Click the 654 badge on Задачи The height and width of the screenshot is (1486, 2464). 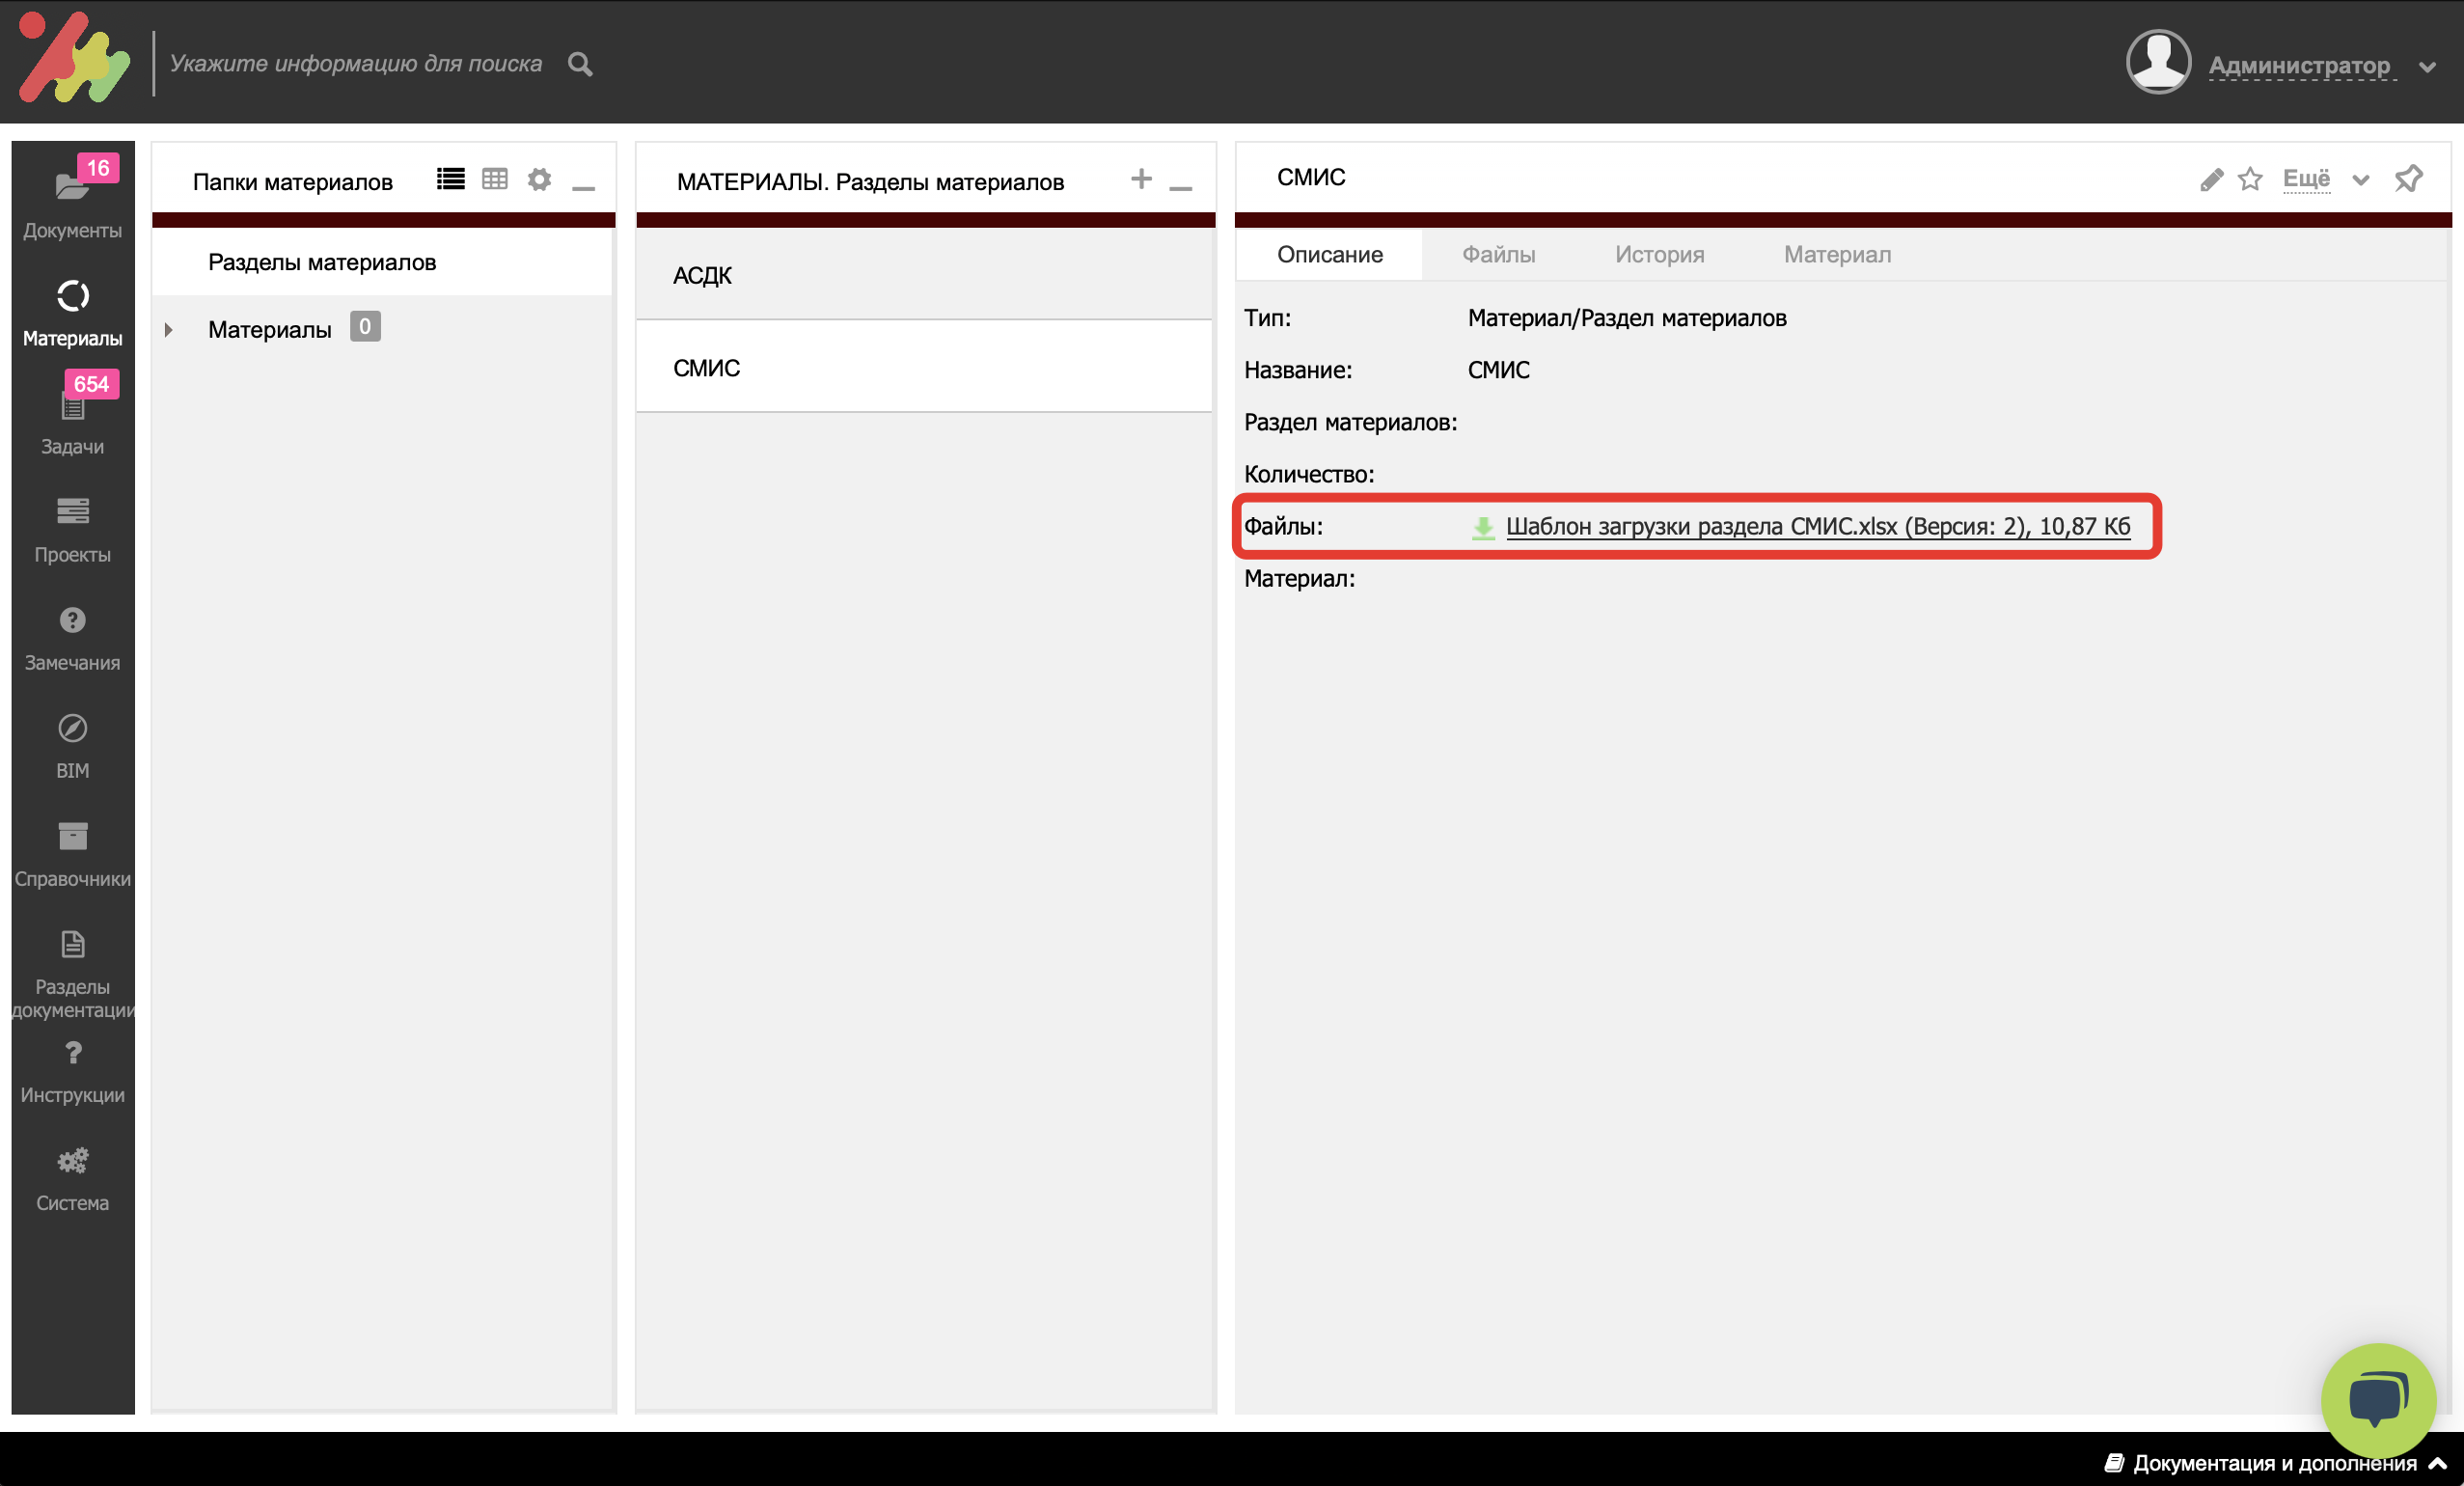91,384
